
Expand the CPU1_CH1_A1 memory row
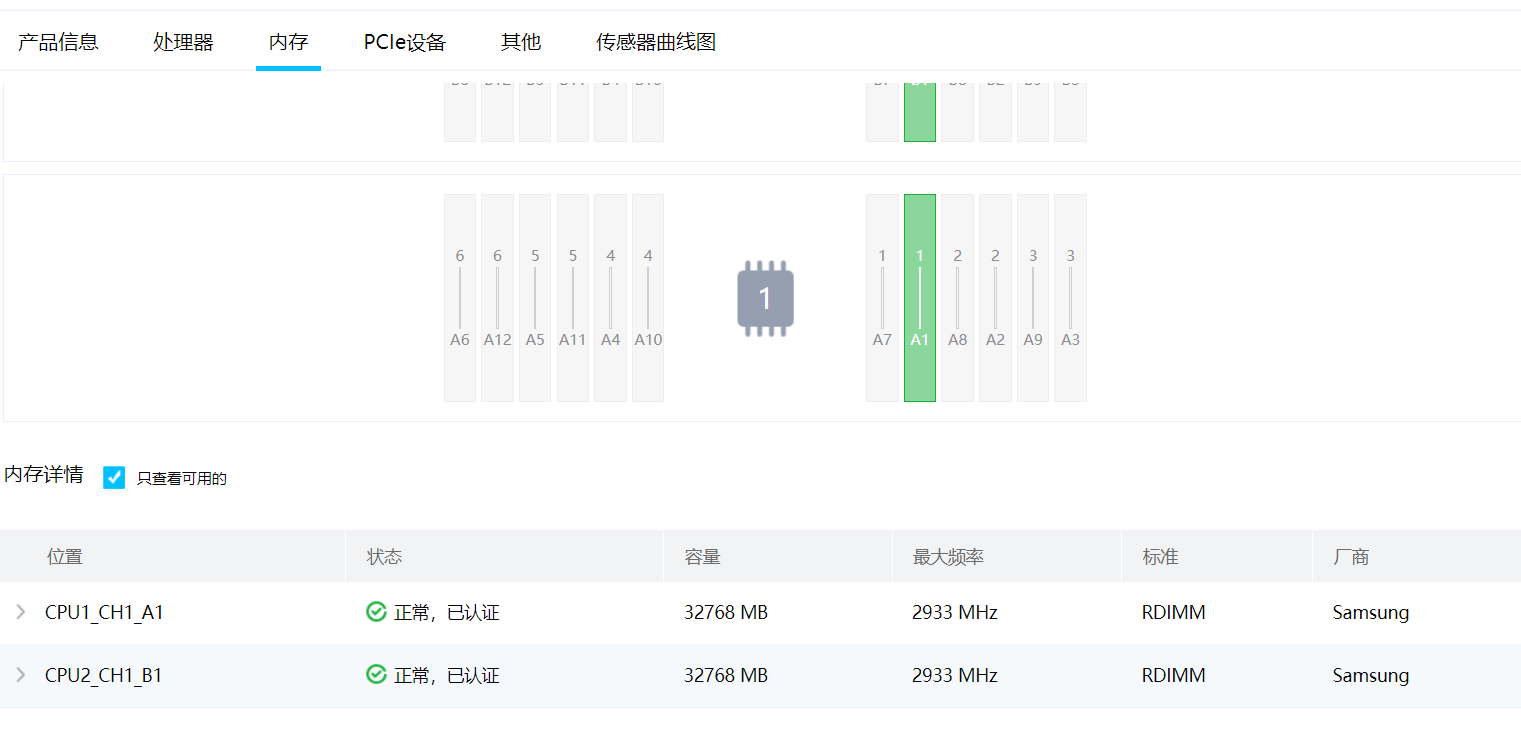click(21, 612)
